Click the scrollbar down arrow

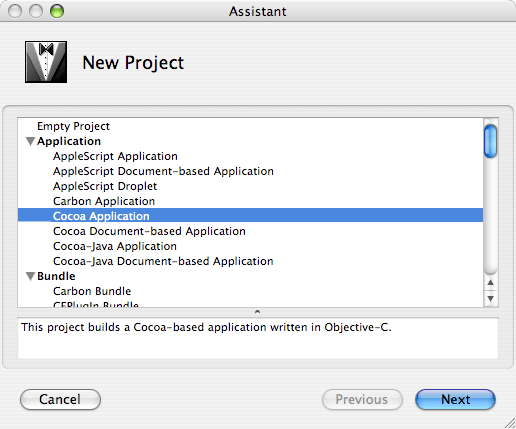point(490,298)
